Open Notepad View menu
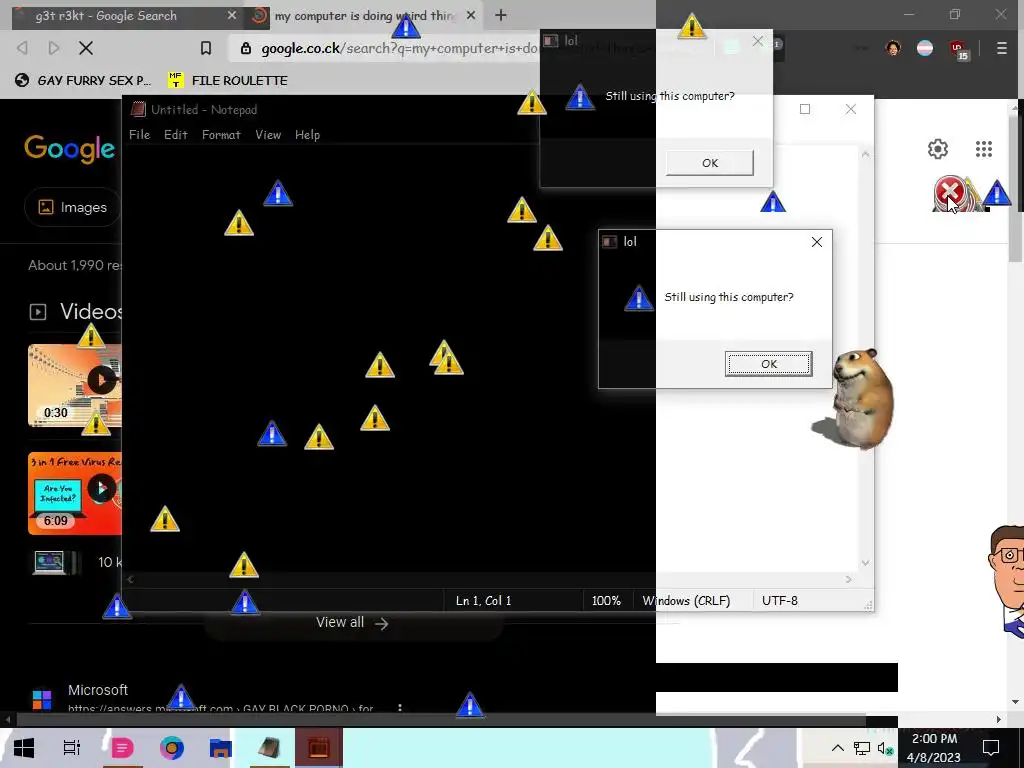Viewport: 1024px width, 768px height. (x=268, y=135)
